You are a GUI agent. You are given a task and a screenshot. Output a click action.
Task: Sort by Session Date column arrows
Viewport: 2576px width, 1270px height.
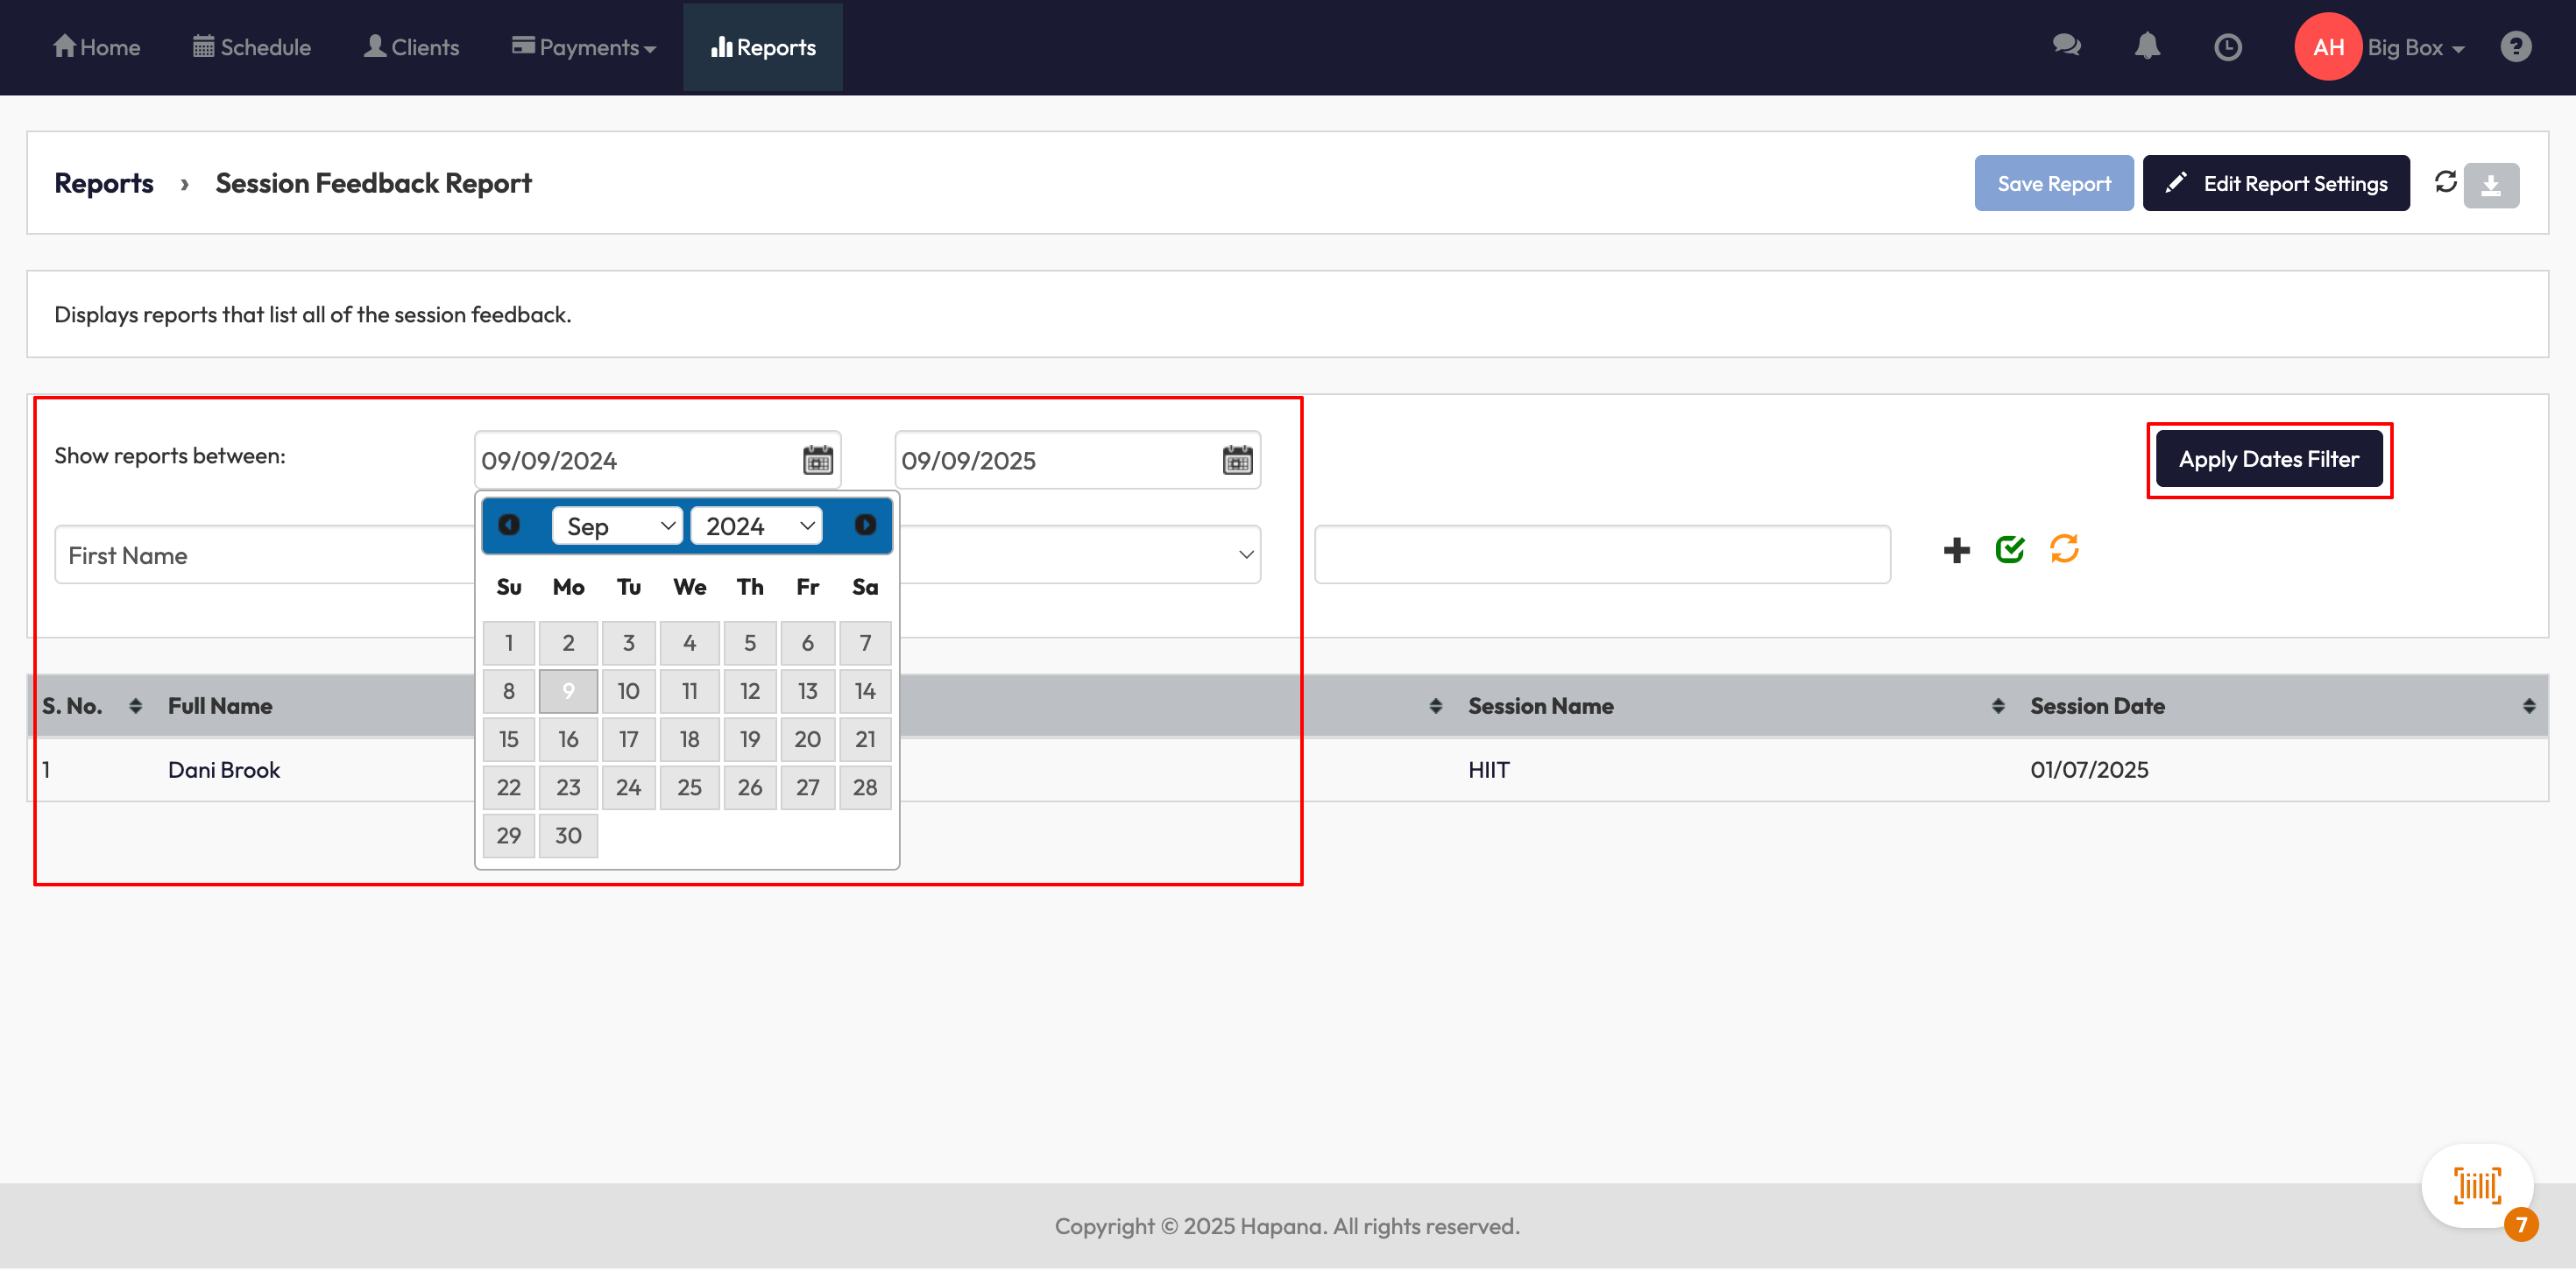point(2528,706)
